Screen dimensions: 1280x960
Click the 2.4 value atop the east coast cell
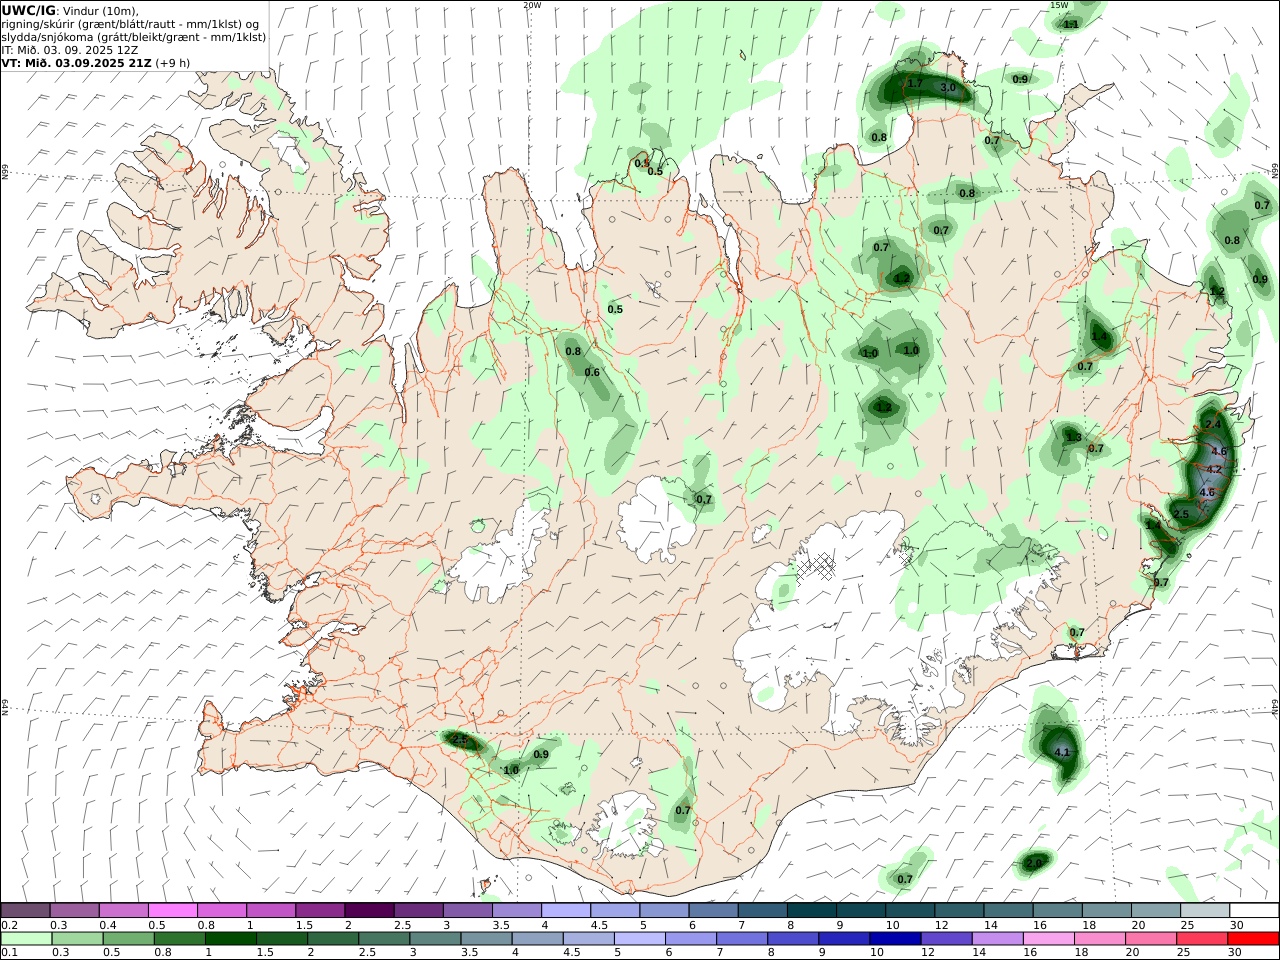[x=1213, y=425]
